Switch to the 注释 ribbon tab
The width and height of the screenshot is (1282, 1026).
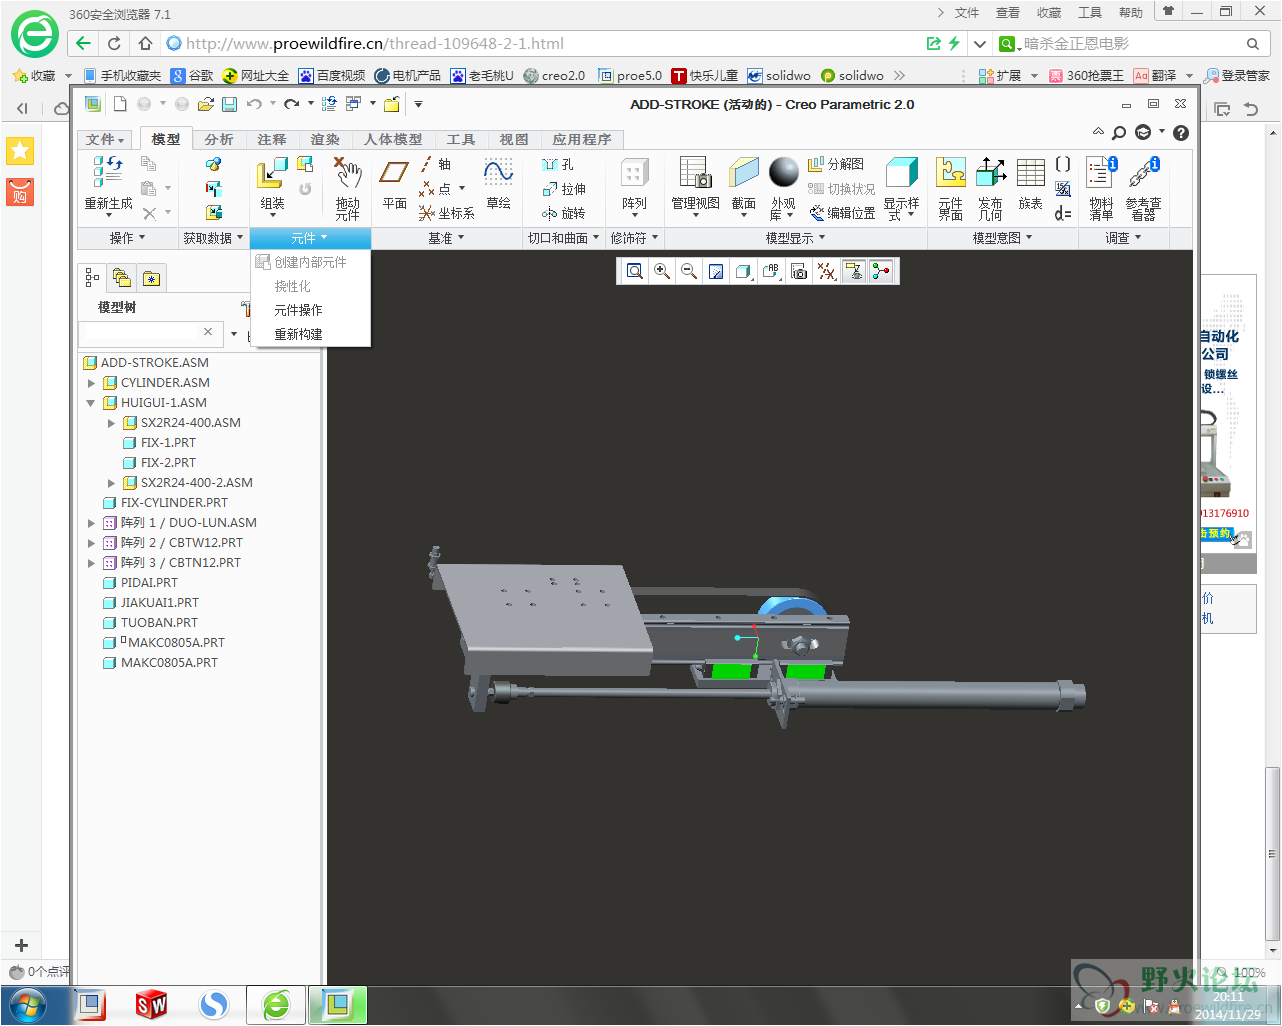272,139
